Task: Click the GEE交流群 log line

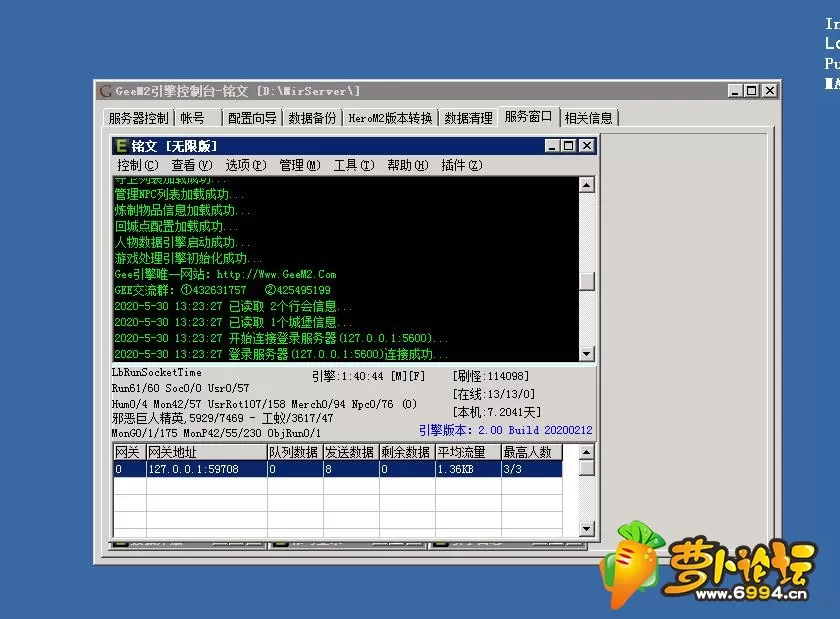Action: pyautogui.click(x=222, y=290)
